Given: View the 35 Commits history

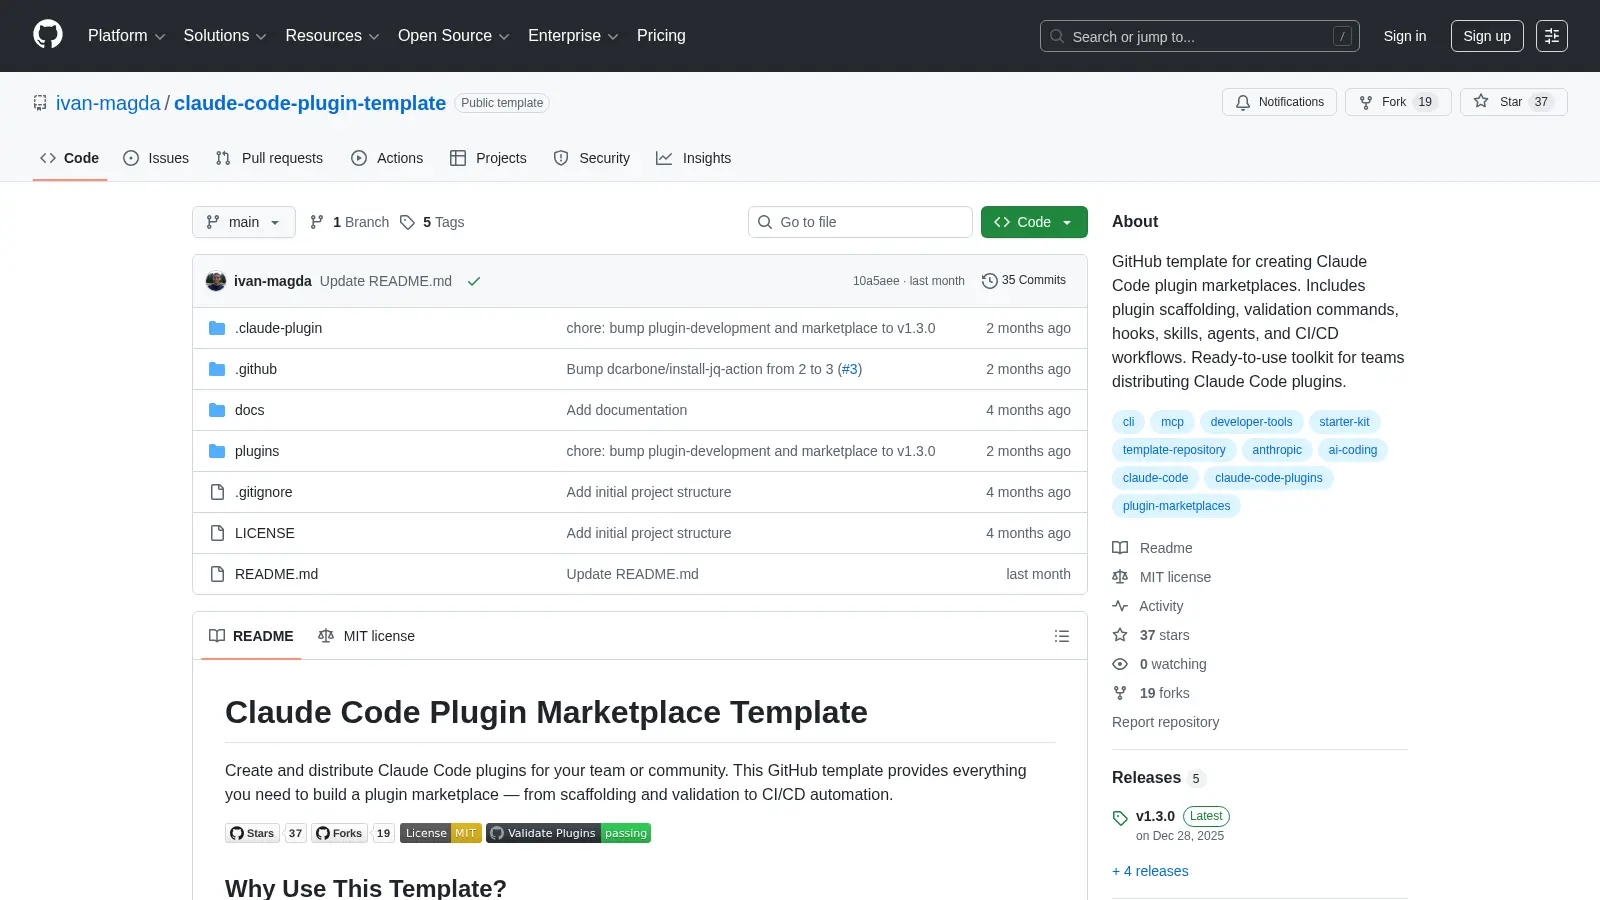Looking at the screenshot, I should click(x=1024, y=280).
